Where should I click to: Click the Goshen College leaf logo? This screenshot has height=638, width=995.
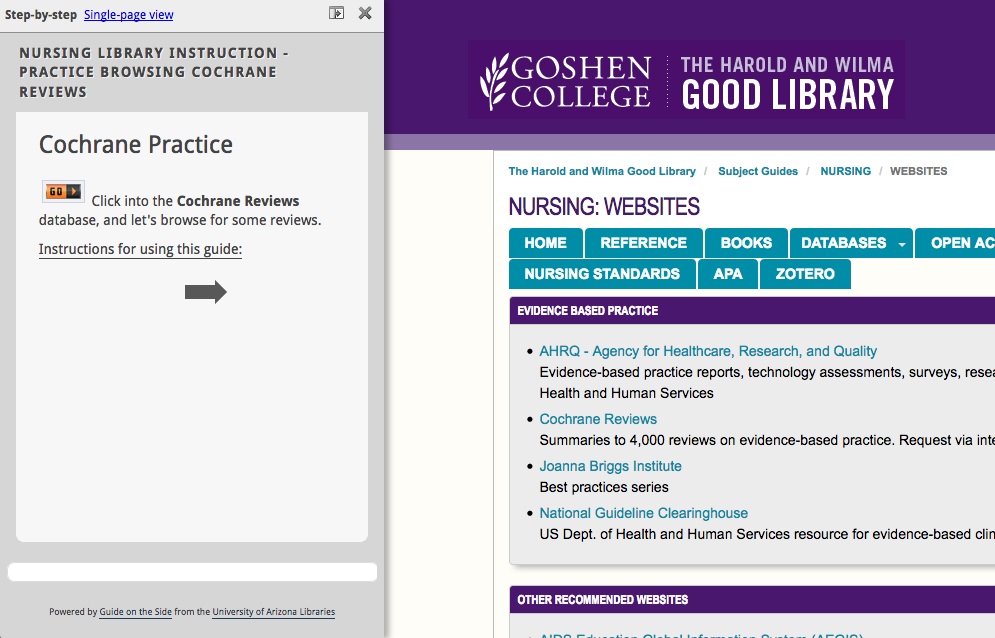point(492,79)
